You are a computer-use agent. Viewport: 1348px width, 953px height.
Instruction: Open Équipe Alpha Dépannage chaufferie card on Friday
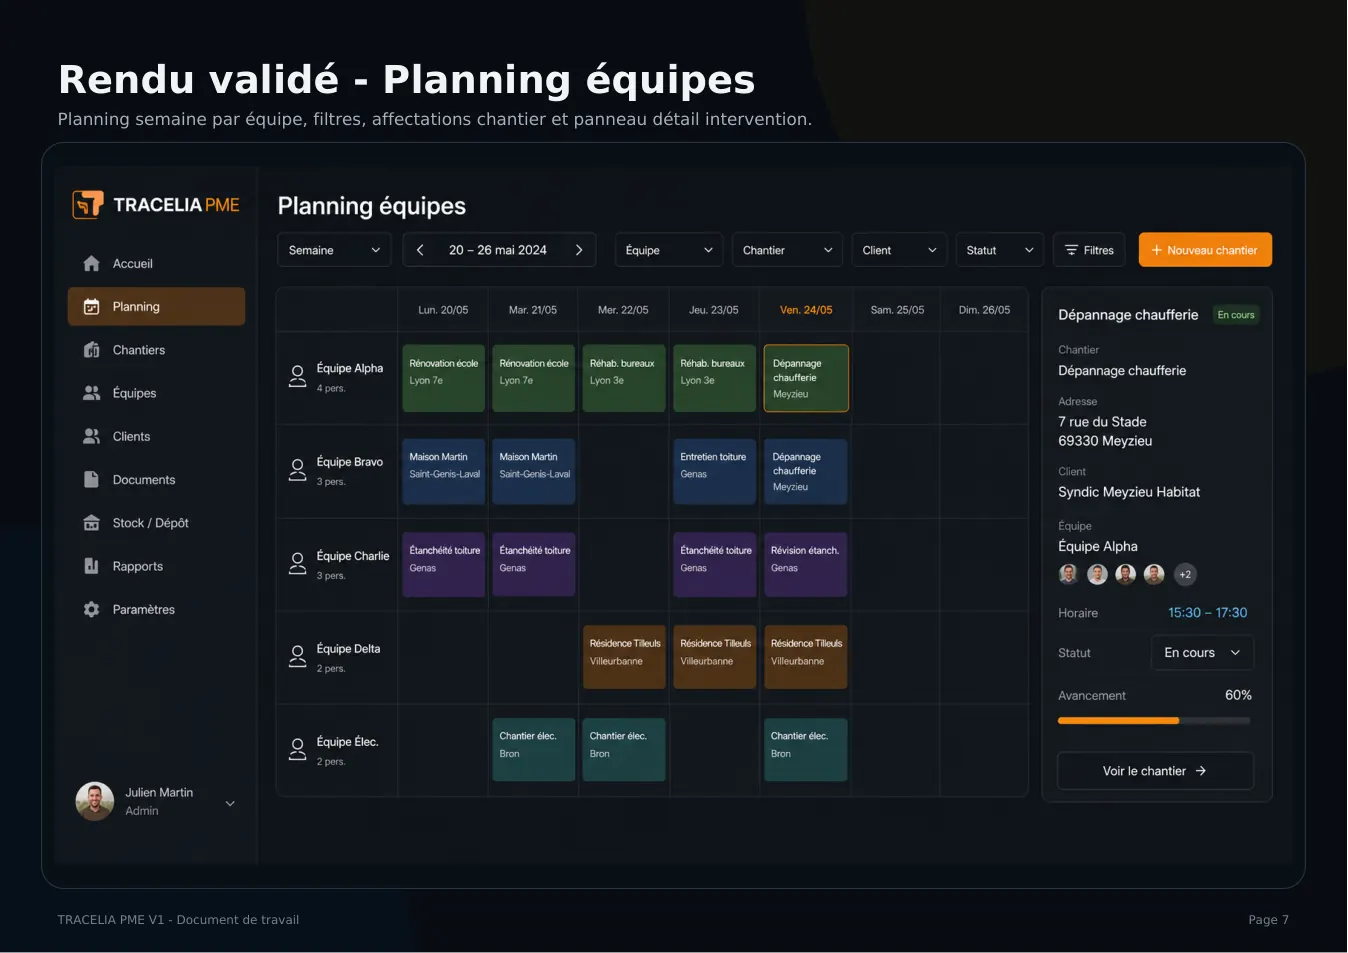click(x=806, y=378)
